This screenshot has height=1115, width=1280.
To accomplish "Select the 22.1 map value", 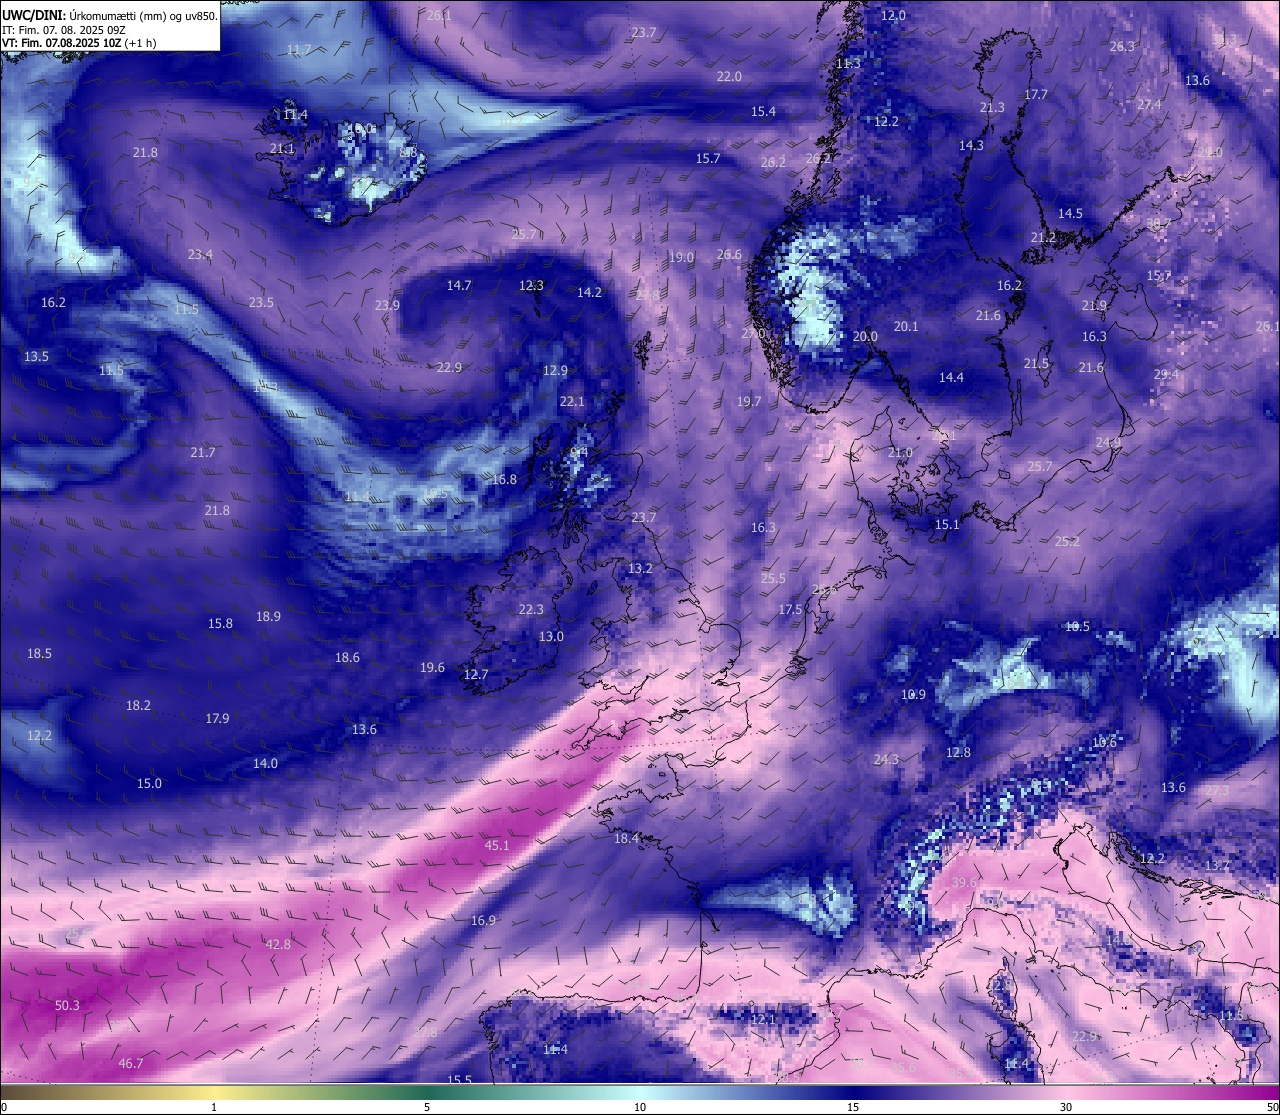I will tap(572, 401).
